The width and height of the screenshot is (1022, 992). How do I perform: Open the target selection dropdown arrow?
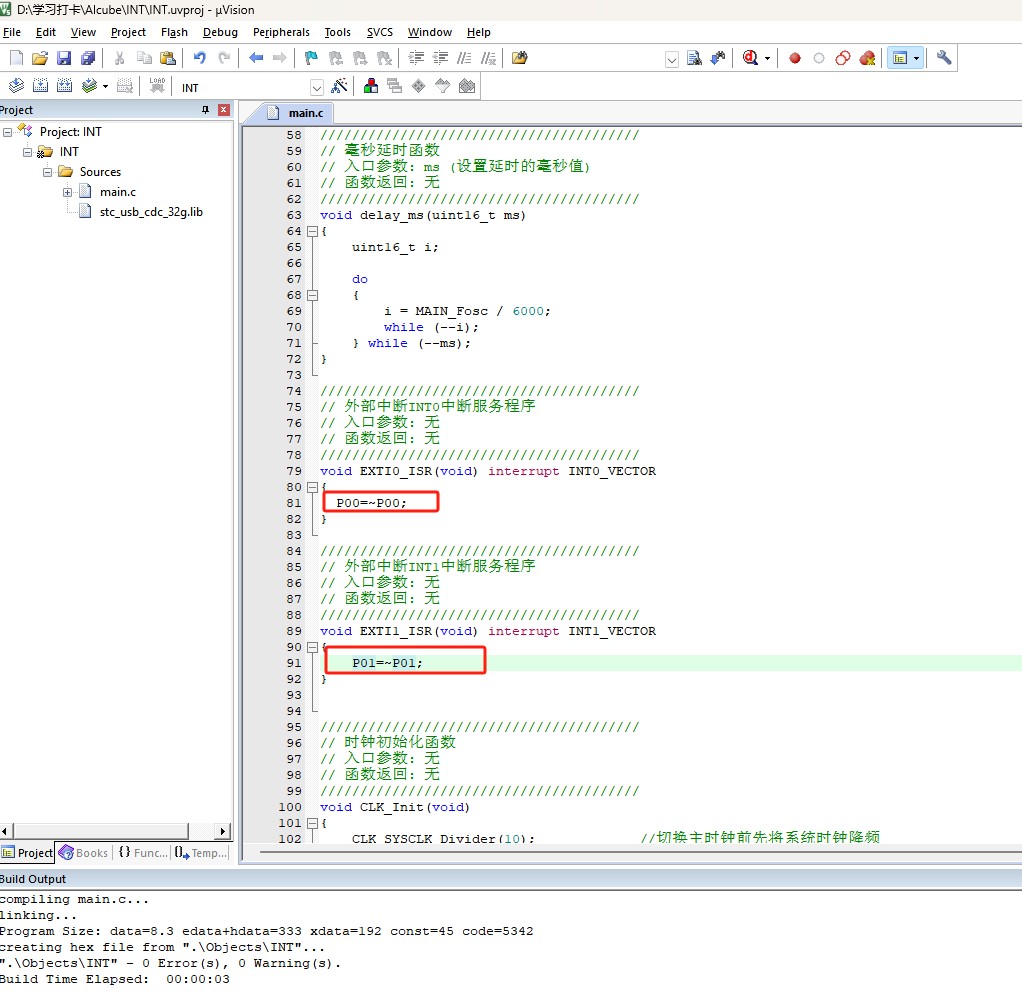pos(317,87)
